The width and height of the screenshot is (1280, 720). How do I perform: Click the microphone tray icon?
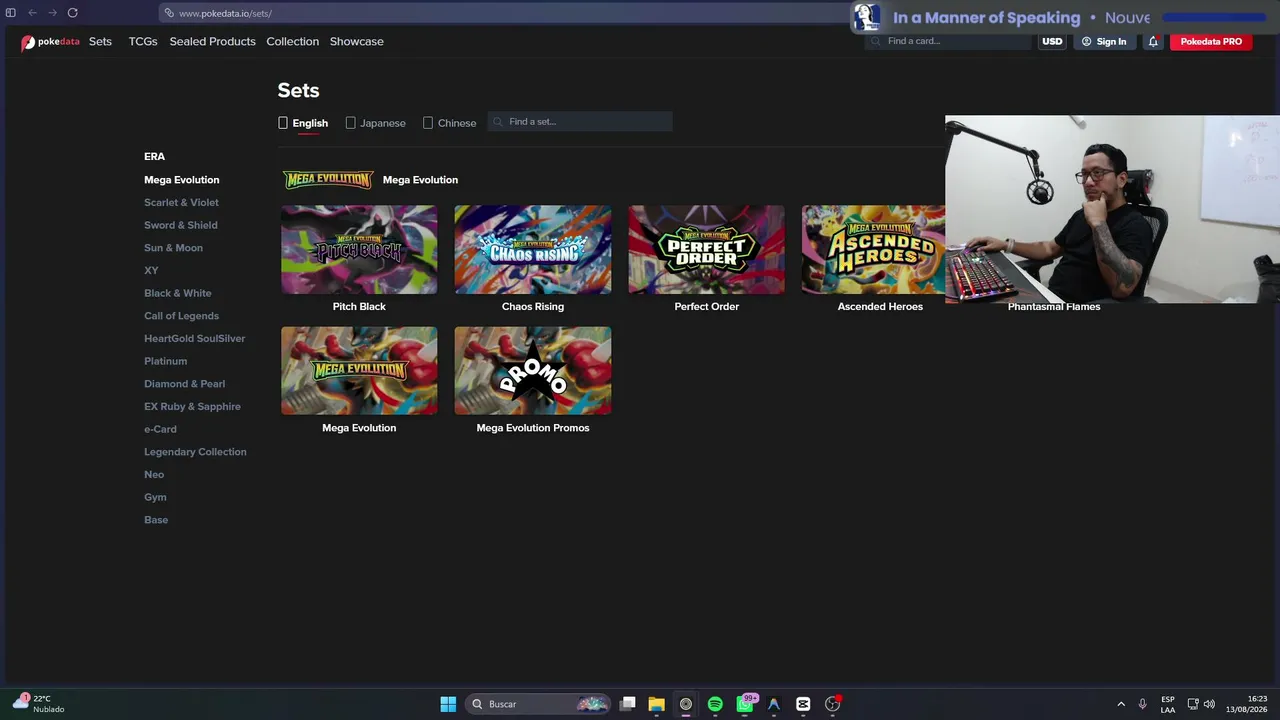point(1142,704)
